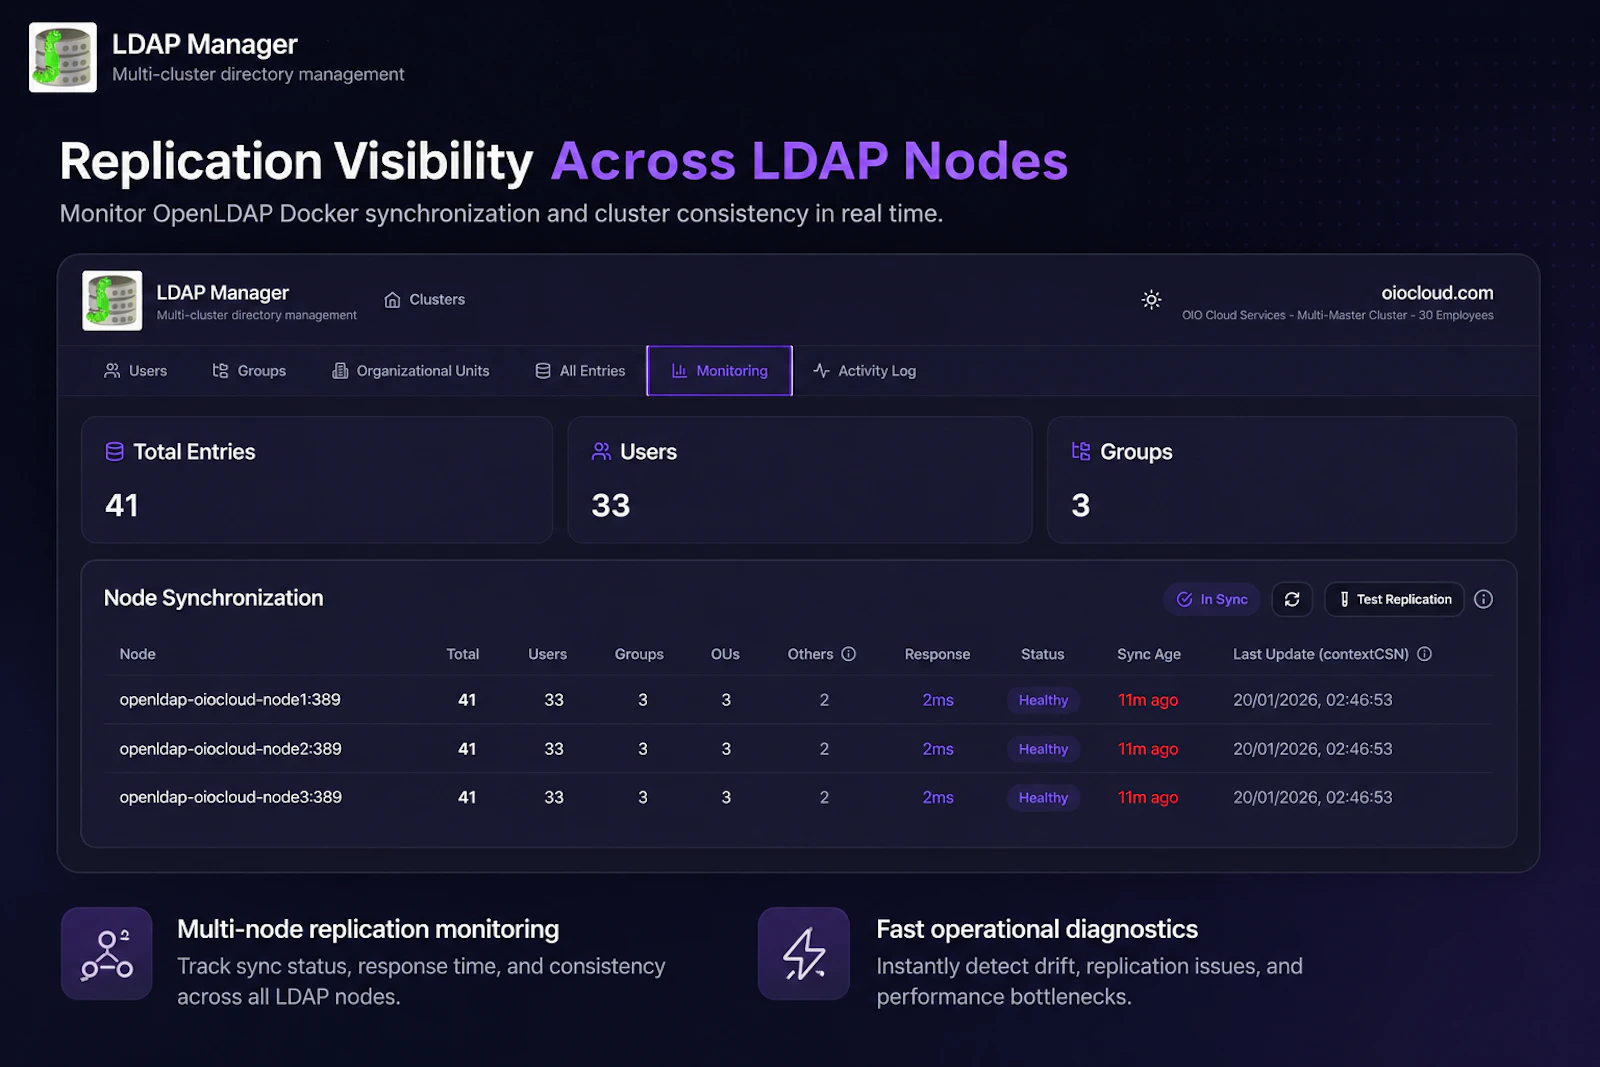Click fast operational diagnostics lightning icon
The width and height of the screenshot is (1600, 1067).
[804, 954]
